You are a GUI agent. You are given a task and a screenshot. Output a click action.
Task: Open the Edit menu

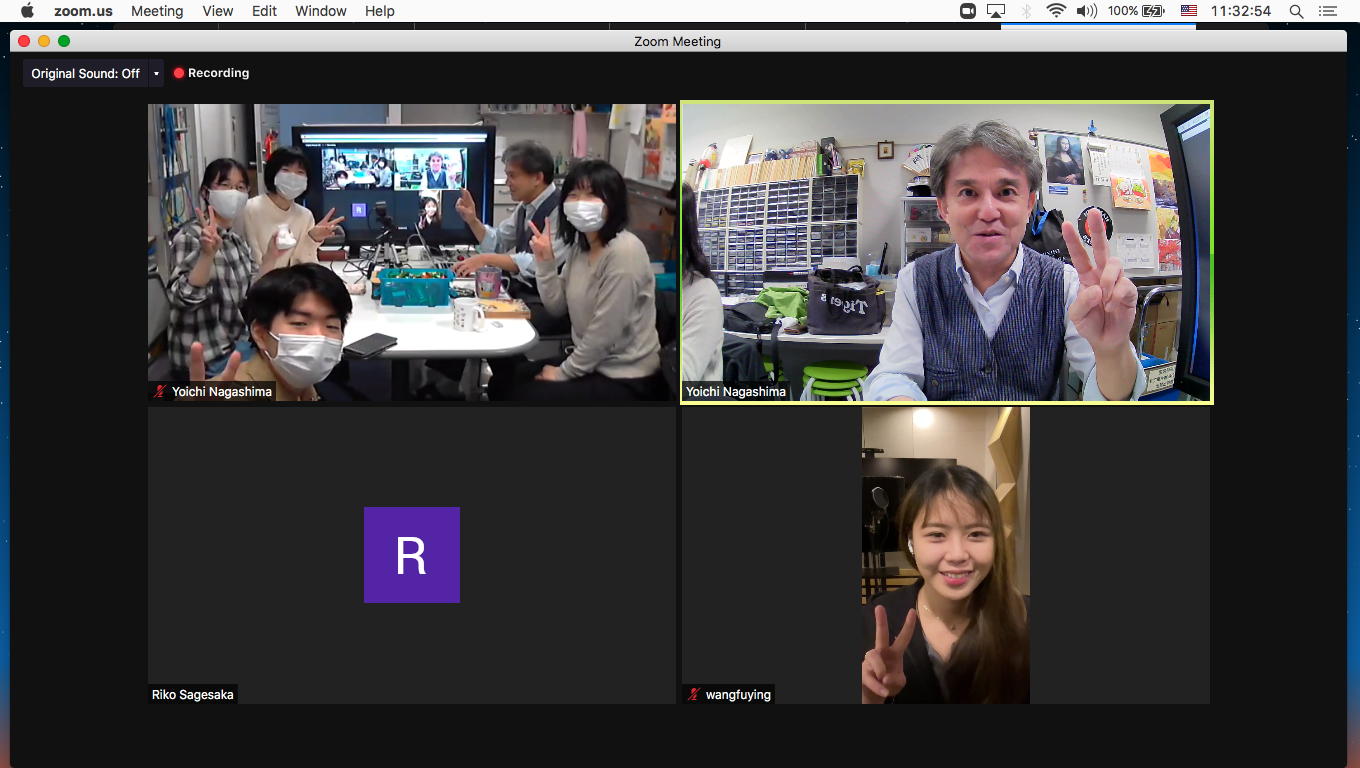point(264,11)
